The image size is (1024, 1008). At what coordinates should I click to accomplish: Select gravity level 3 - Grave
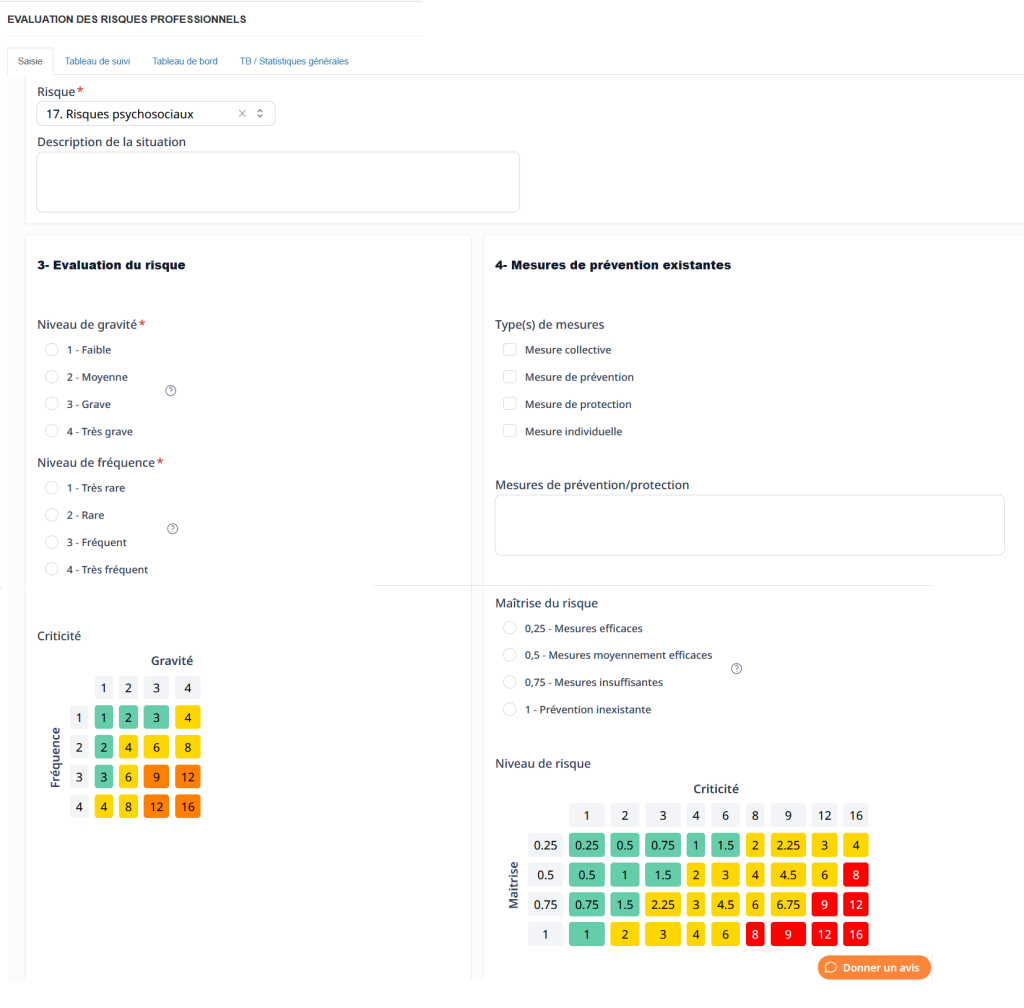click(x=52, y=404)
